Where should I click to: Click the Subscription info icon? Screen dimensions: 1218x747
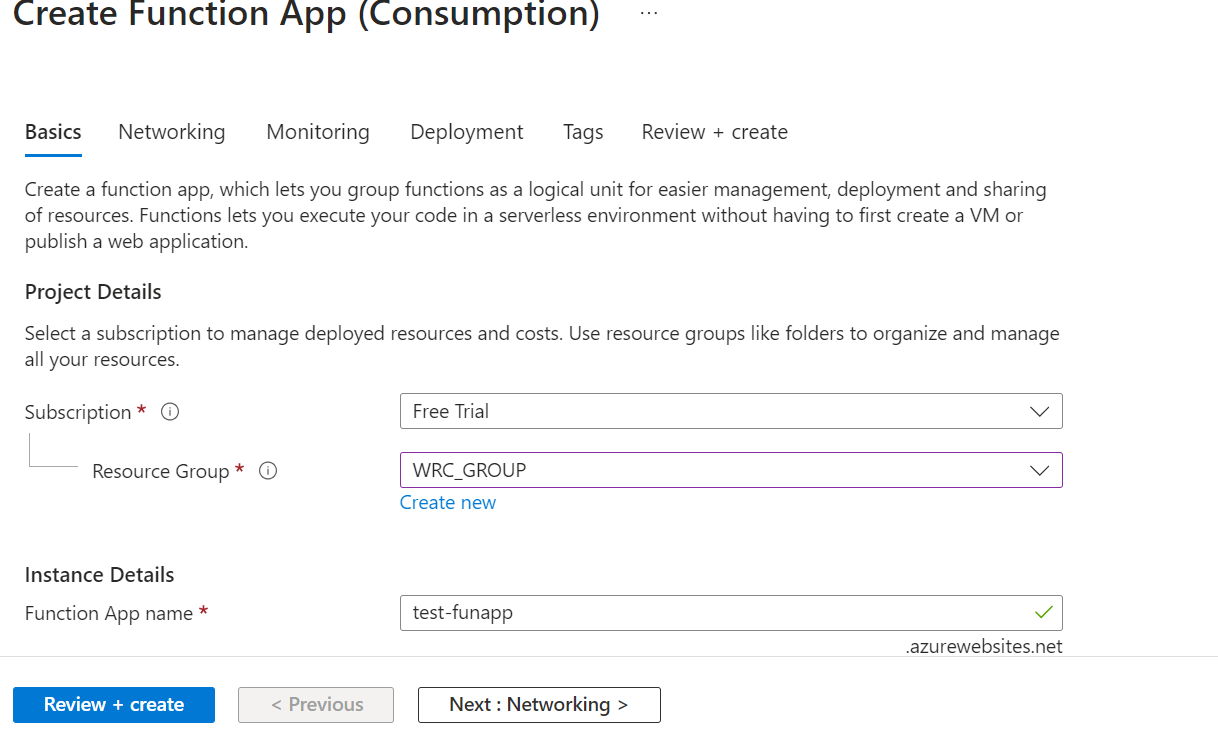coord(170,412)
